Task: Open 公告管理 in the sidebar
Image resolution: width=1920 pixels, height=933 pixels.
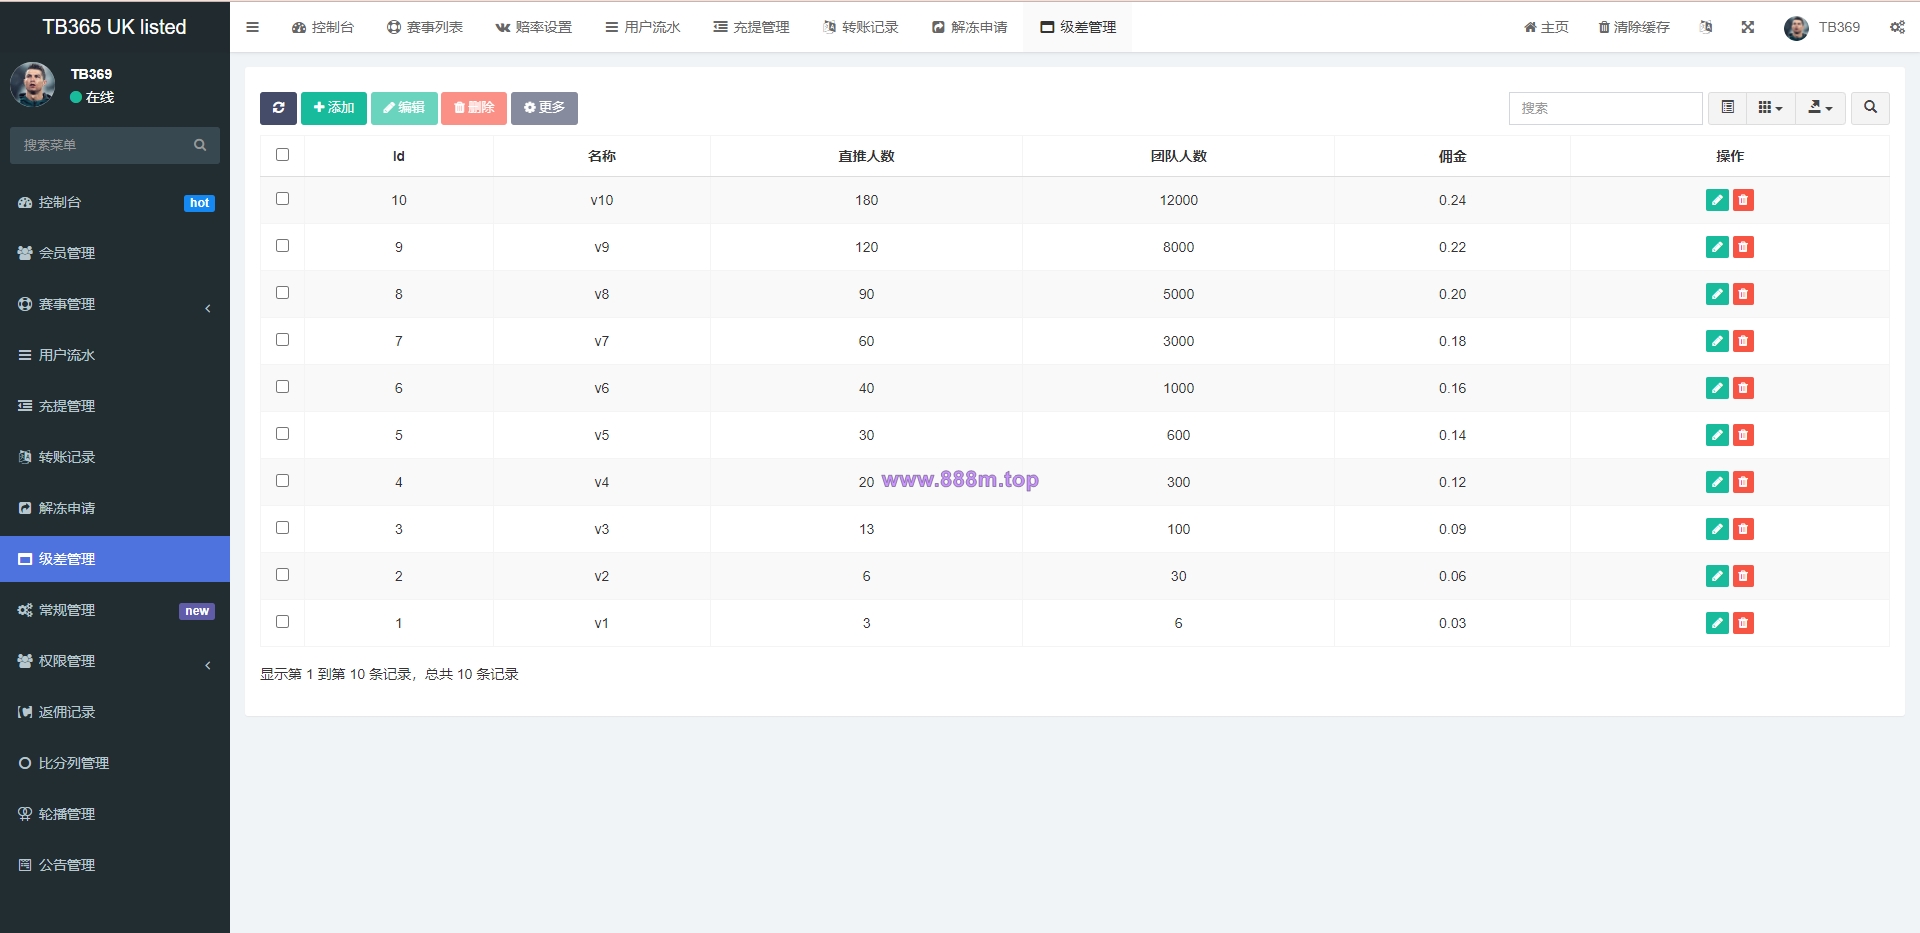Action: tap(115, 865)
